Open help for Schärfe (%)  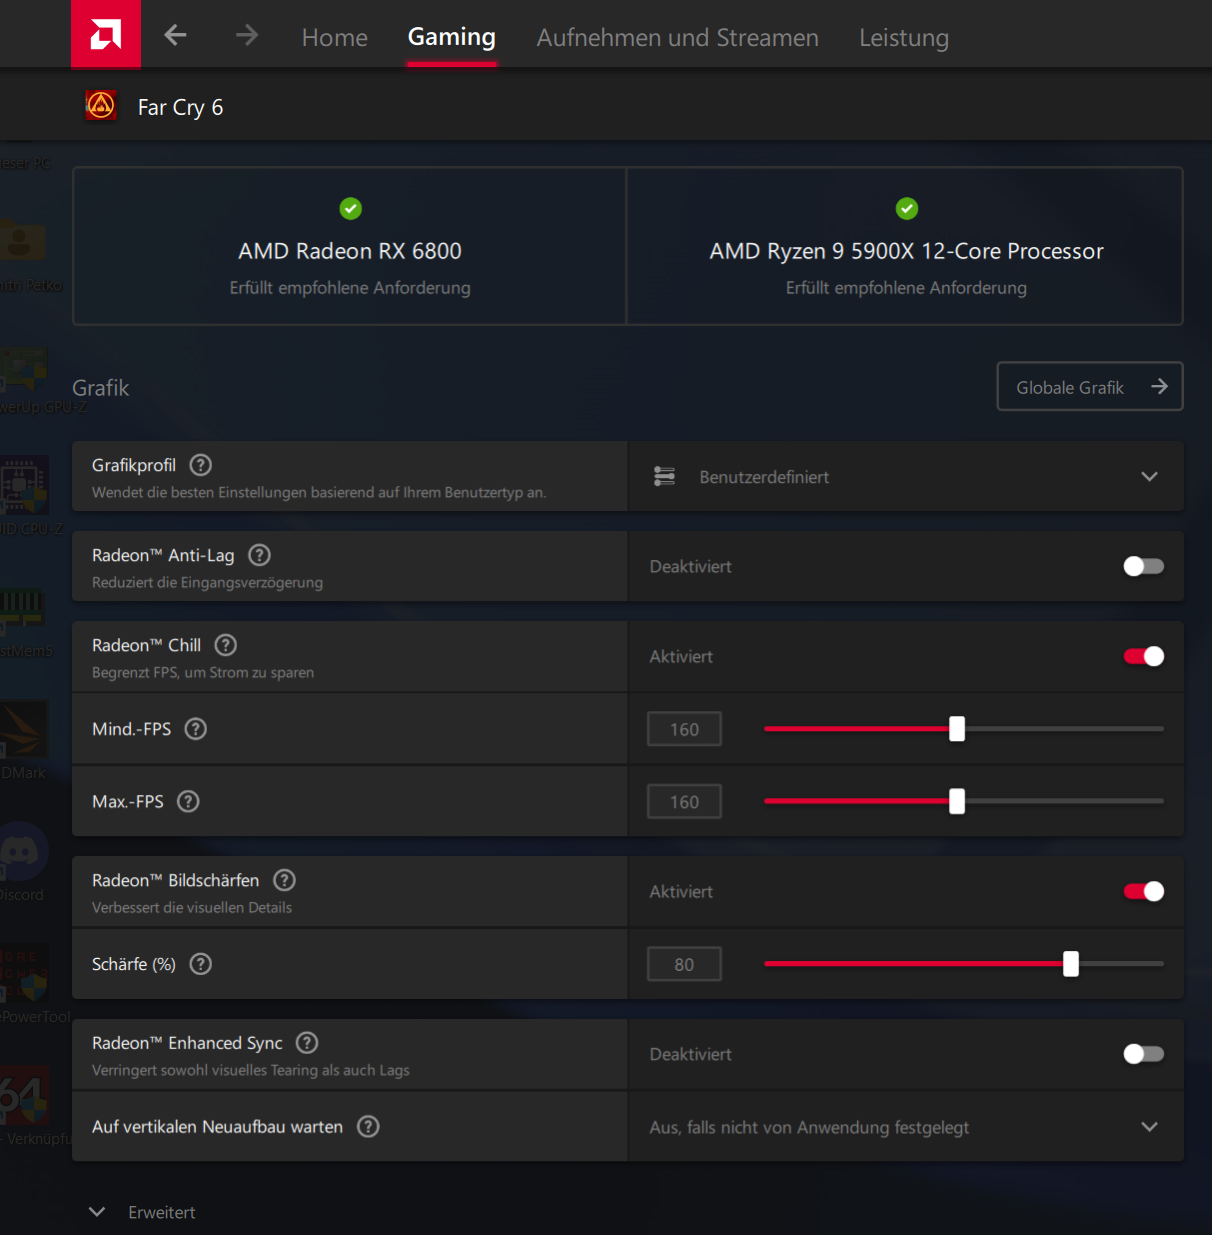coord(201,964)
